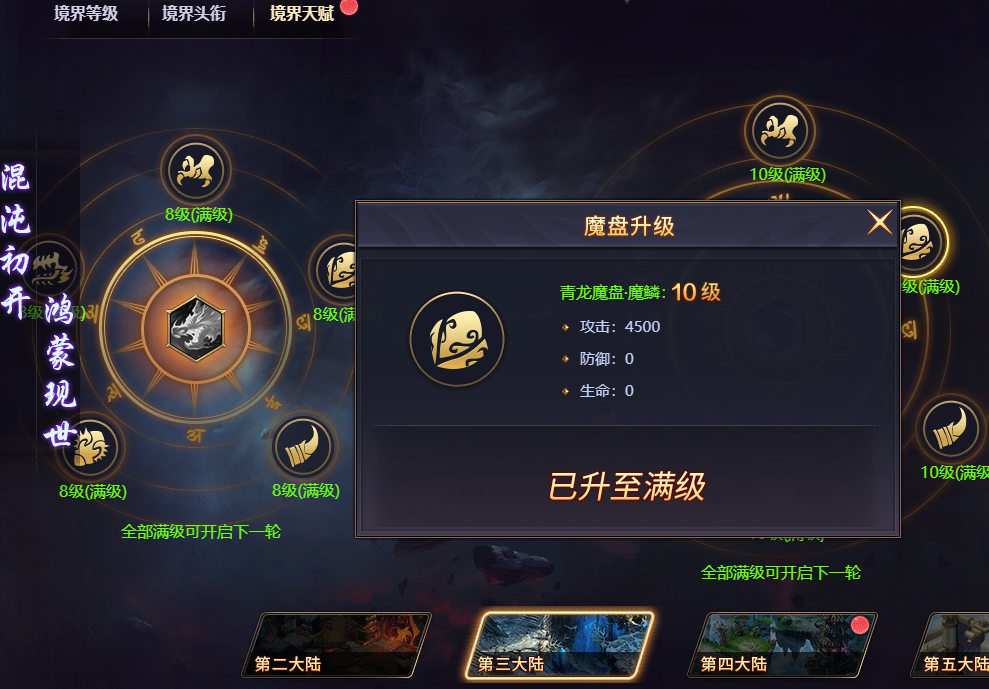The width and height of the screenshot is (989, 689).
Task: Select the dragon-head rune at bottom left
Action: tap(91, 448)
